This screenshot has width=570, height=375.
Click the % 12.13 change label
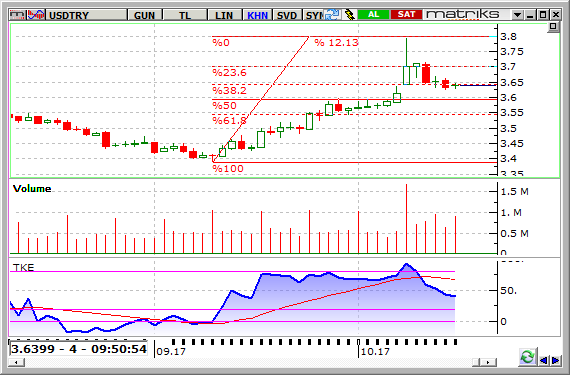tap(337, 43)
